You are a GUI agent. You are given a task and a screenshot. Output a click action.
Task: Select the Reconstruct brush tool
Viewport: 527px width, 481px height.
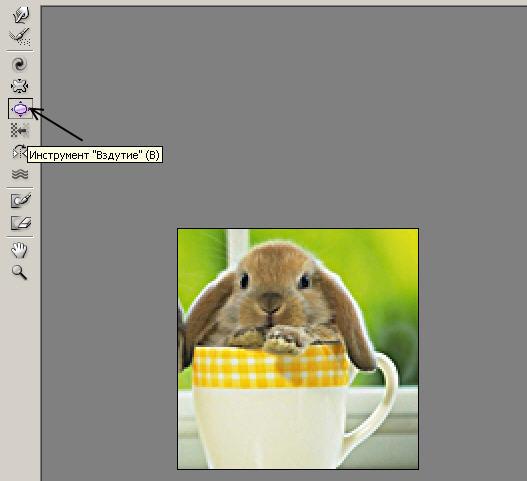[20, 37]
